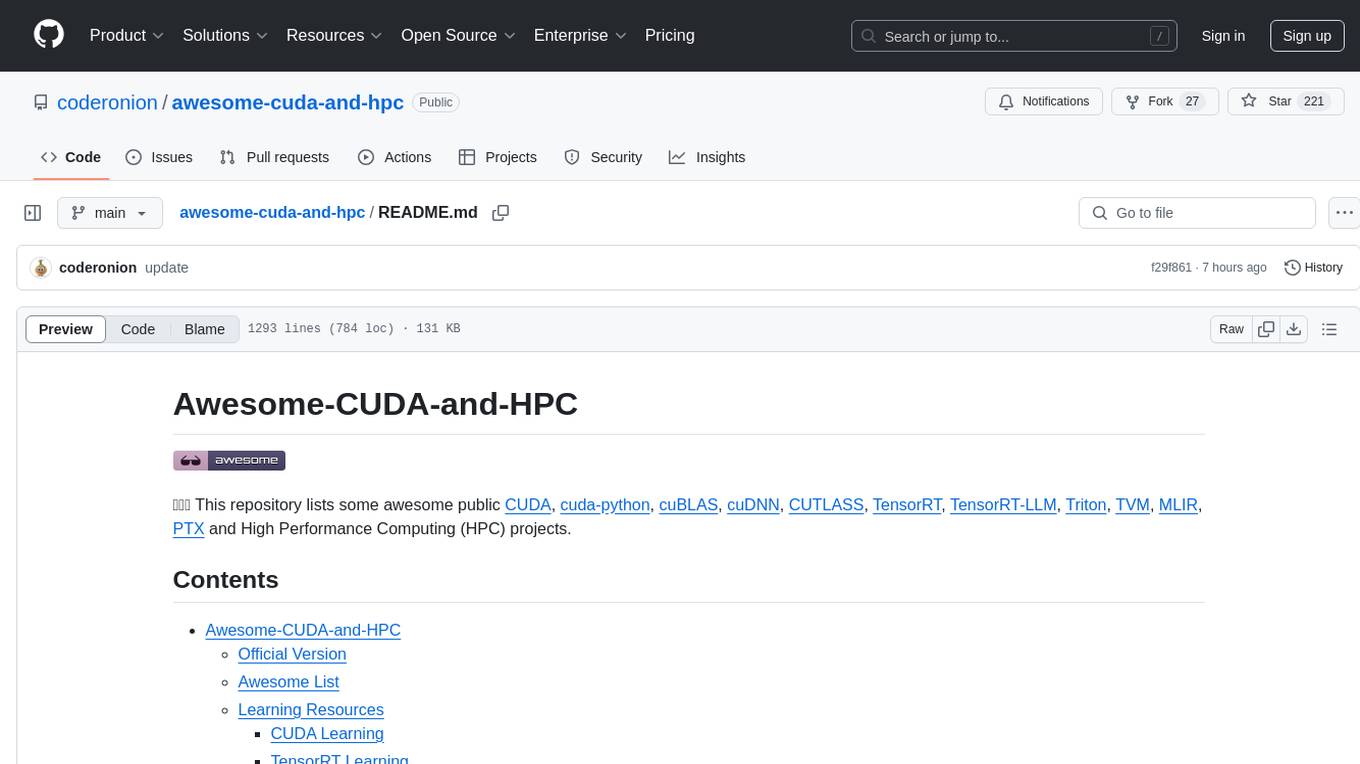Open the CUTLASS link

[826, 505]
